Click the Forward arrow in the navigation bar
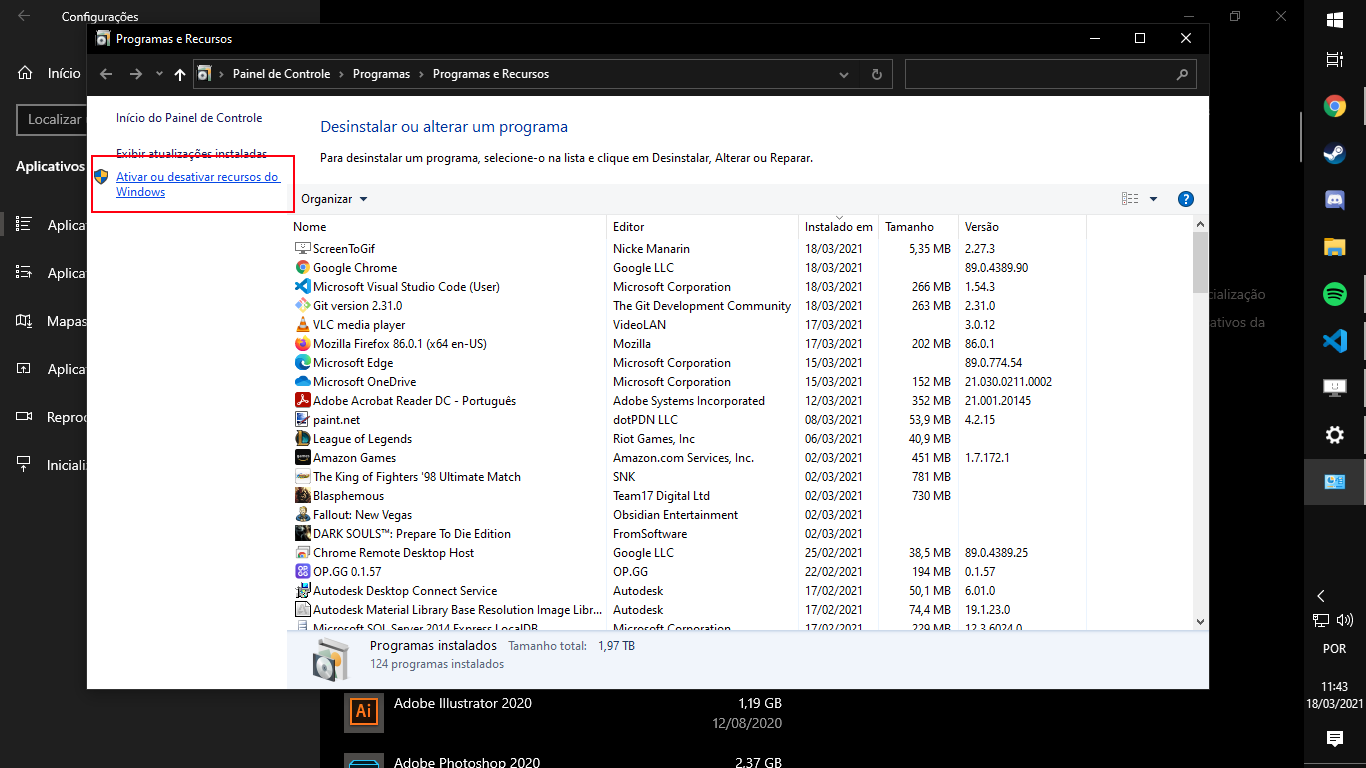This screenshot has height=768, width=1366. click(x=137, y=74)
